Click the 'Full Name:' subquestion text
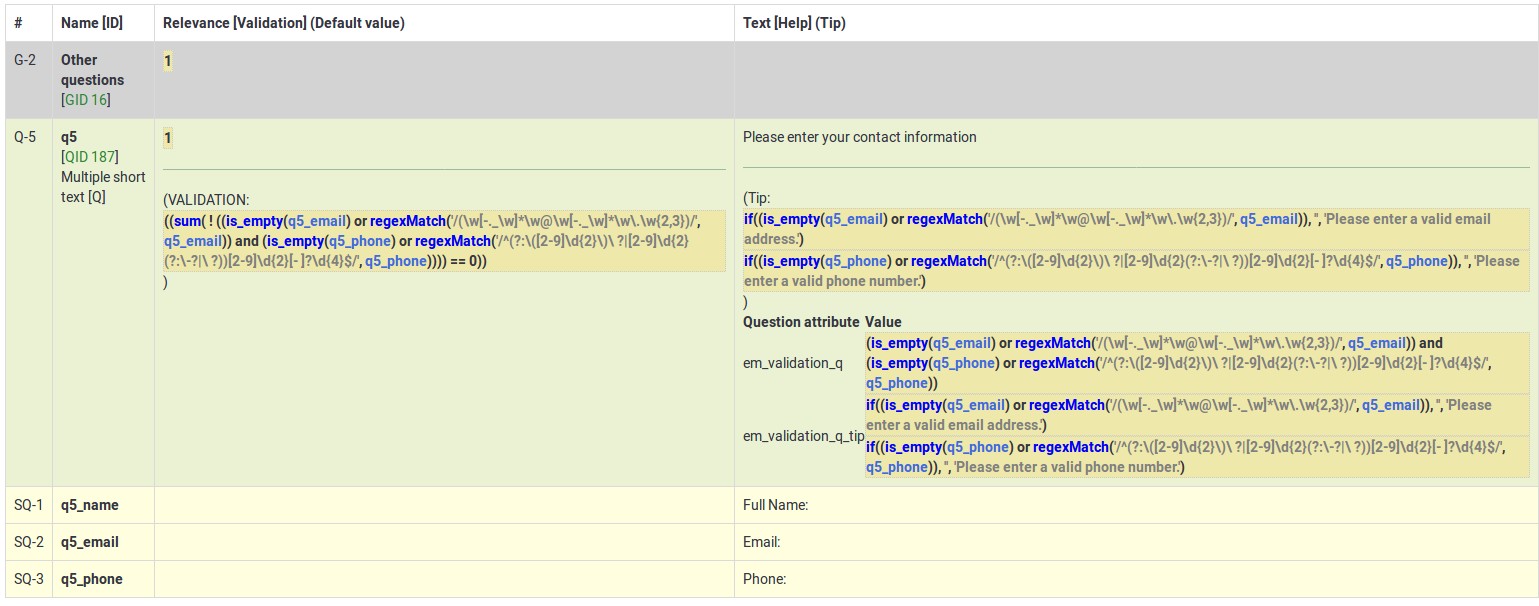Screen dimensions: 1539x606 pos(775,506)
